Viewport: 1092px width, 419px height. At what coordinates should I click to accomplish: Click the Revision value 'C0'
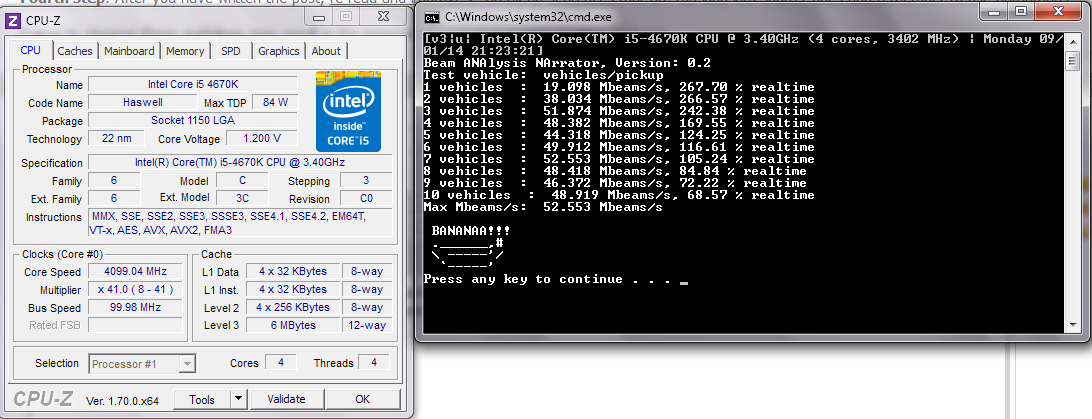(x=366, y=198)
